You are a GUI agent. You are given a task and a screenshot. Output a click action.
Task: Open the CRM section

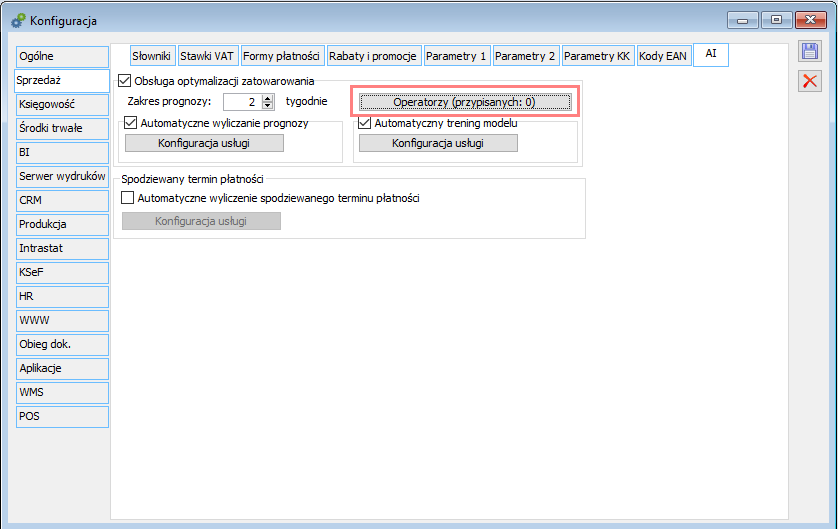[x=63, y=201]
